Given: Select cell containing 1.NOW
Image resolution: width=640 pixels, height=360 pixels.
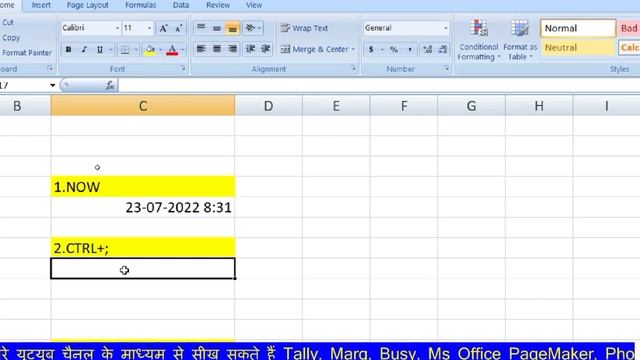Looking at the screenshot, I should tap(143, 187).
